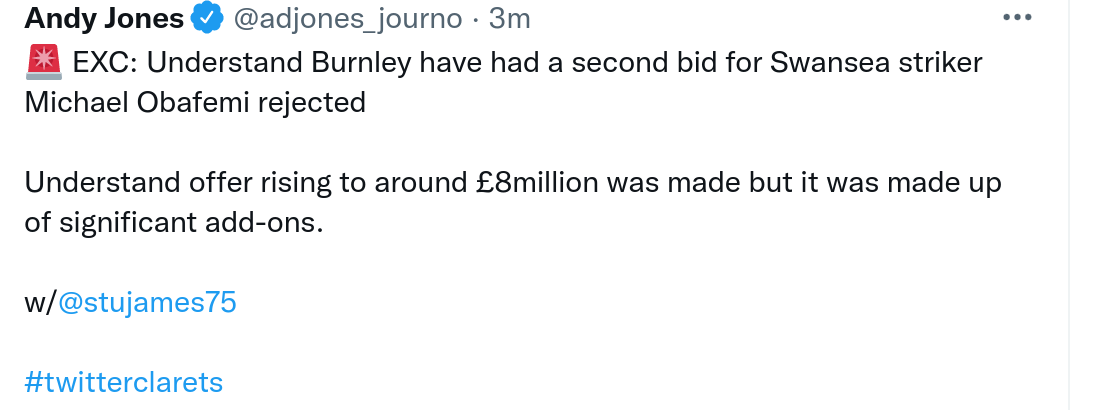The height and width of the screenshot is (410, 1114).
Task: Click 'Michael Obafemi rejected' text line
Action: pyautogui.click(x=195, y=103)
